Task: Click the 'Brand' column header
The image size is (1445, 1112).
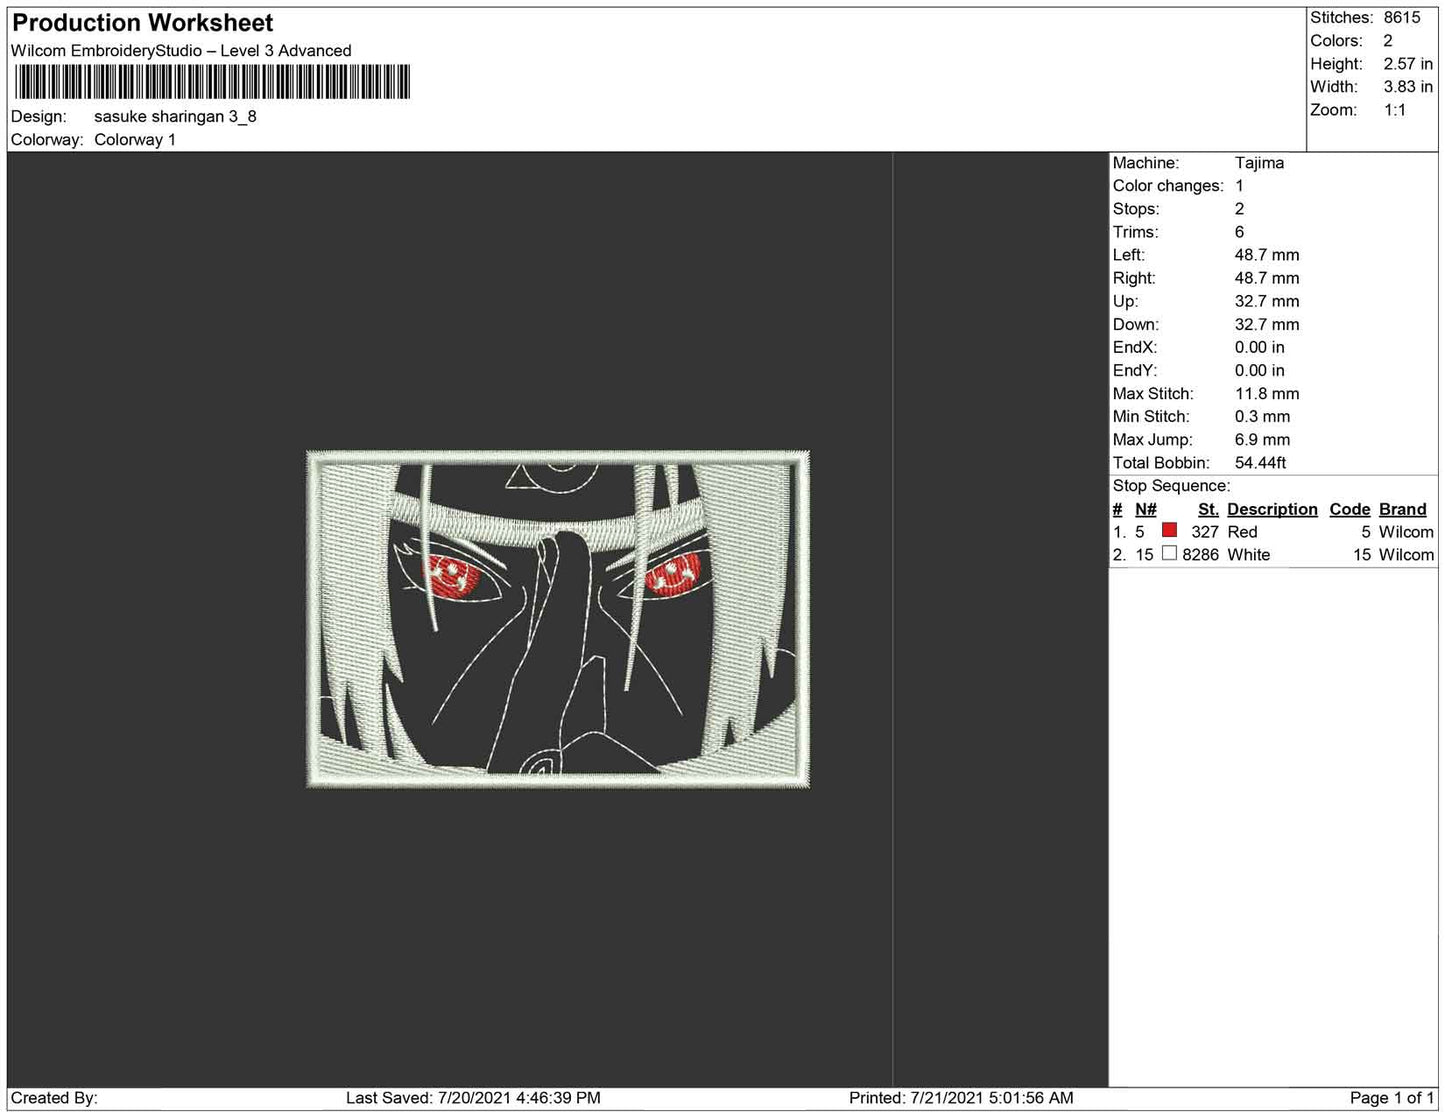Action: [x=1402, y=509]
